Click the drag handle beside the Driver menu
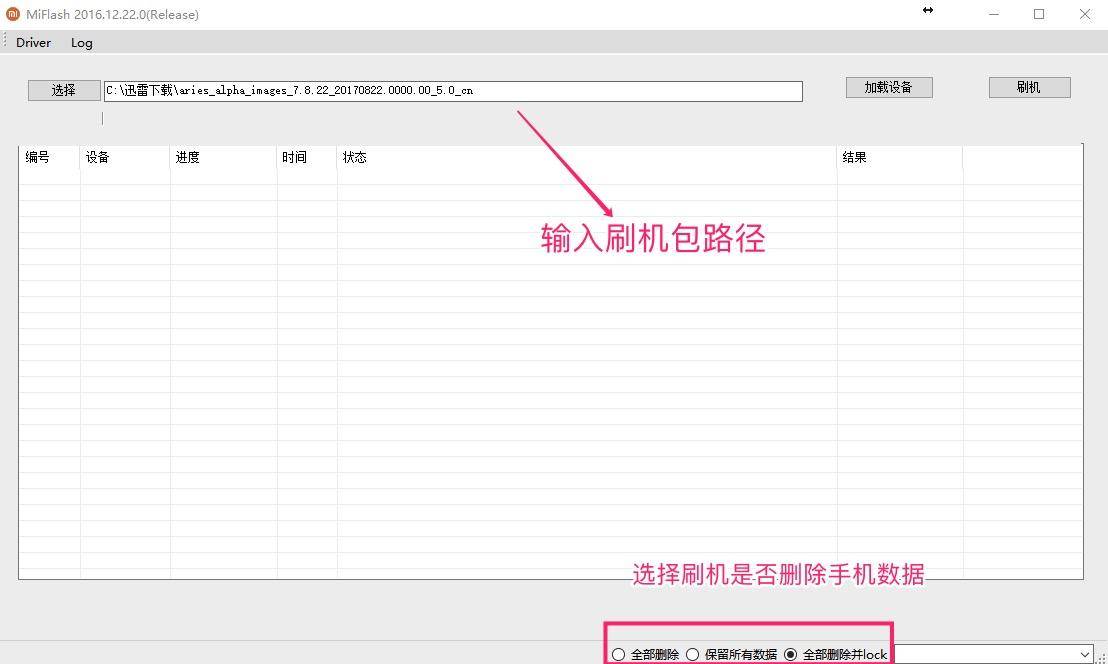 coord(4,43)
